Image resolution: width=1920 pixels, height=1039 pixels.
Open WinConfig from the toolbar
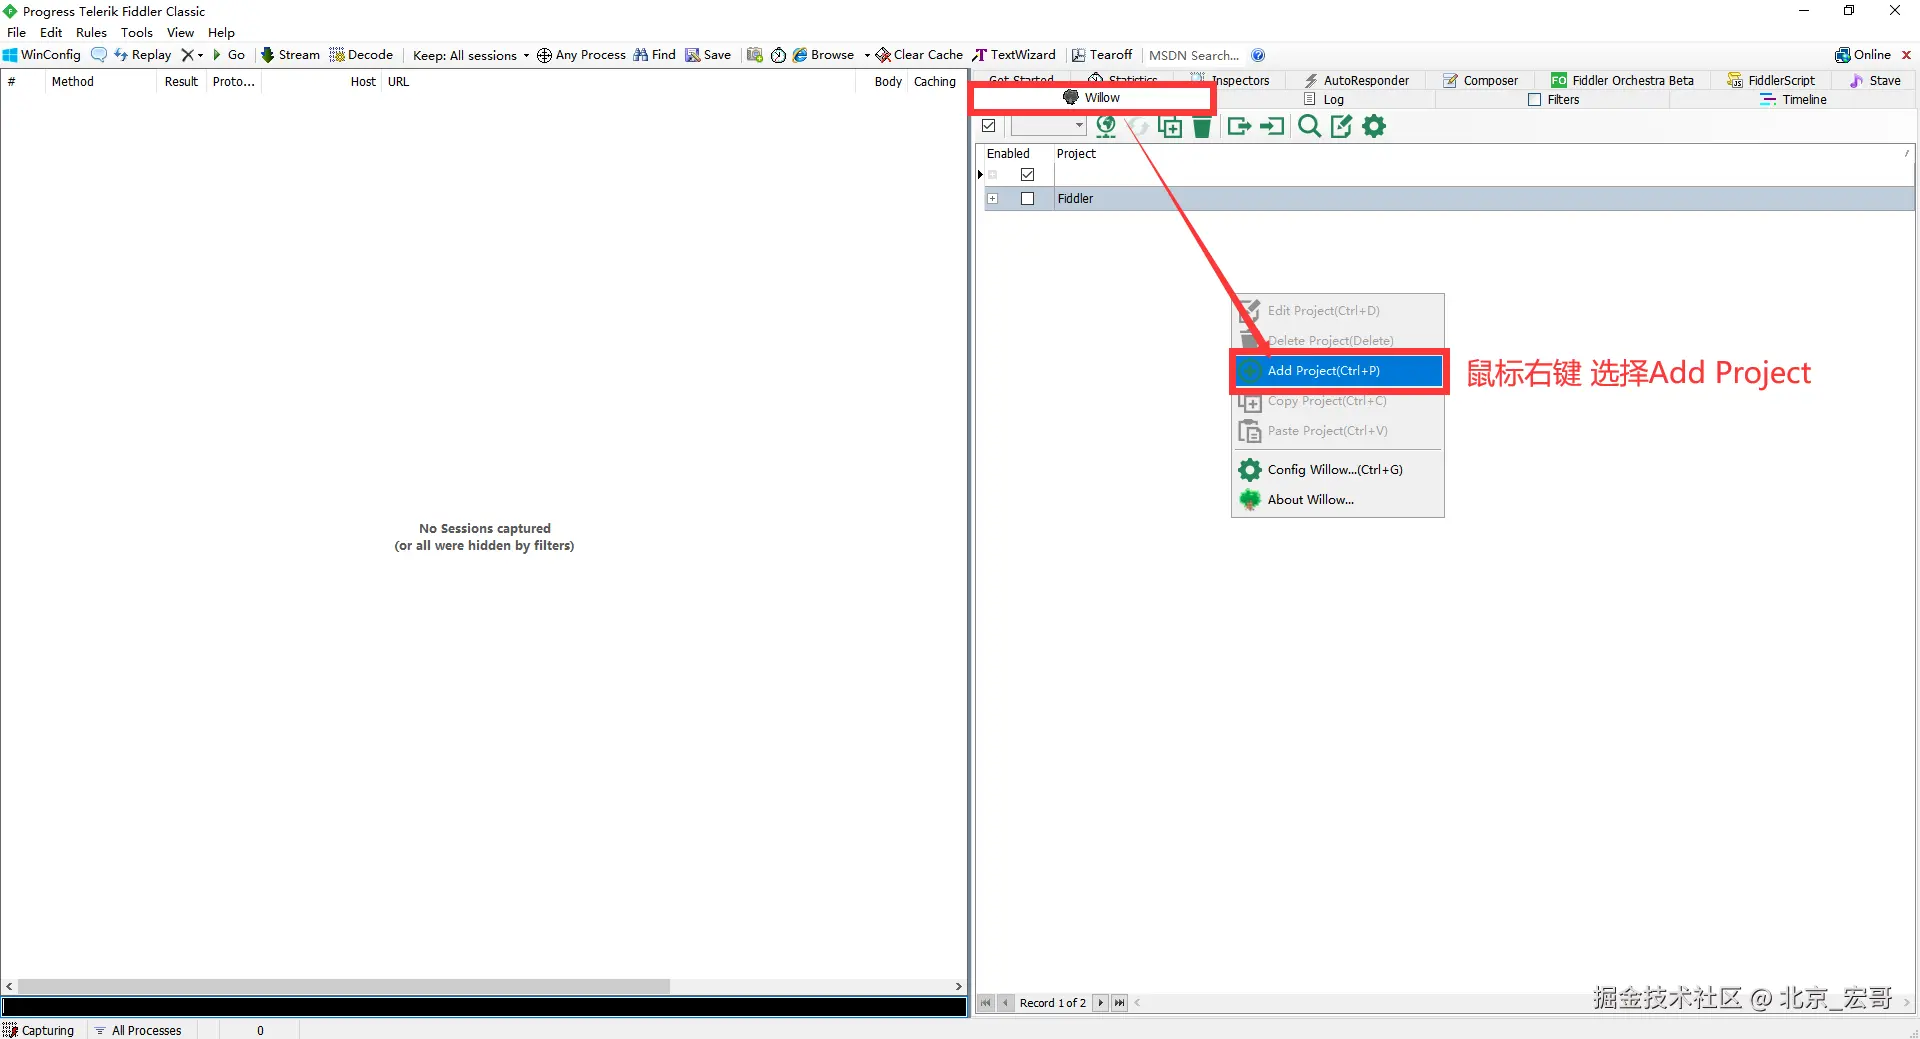click(x=42, y=55)
